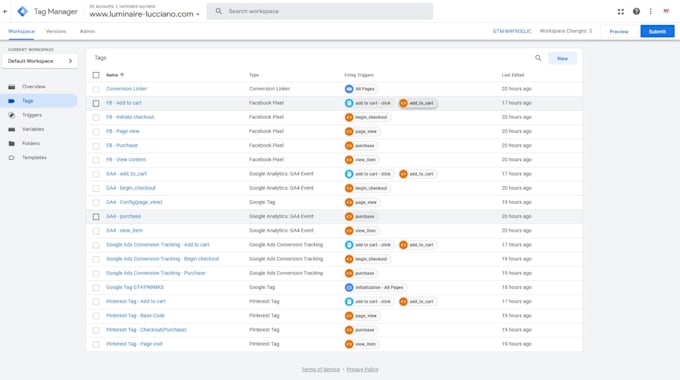
Task: Click the Folders sidebar icon
Action: tap(12, 144)
